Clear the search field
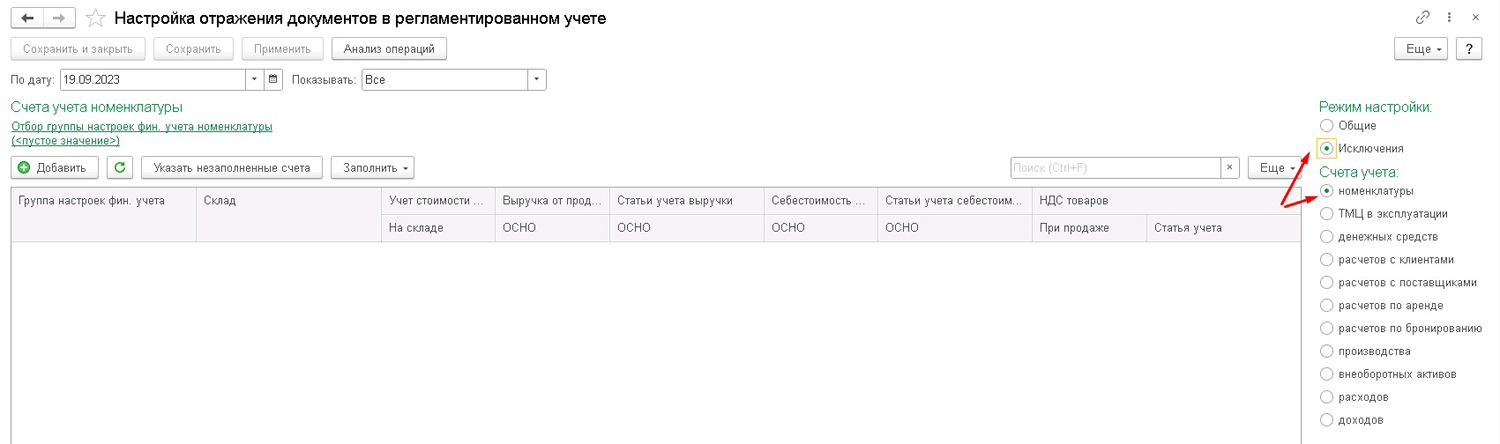Viewport: 1500px width, 444px height. (1230, 168)
